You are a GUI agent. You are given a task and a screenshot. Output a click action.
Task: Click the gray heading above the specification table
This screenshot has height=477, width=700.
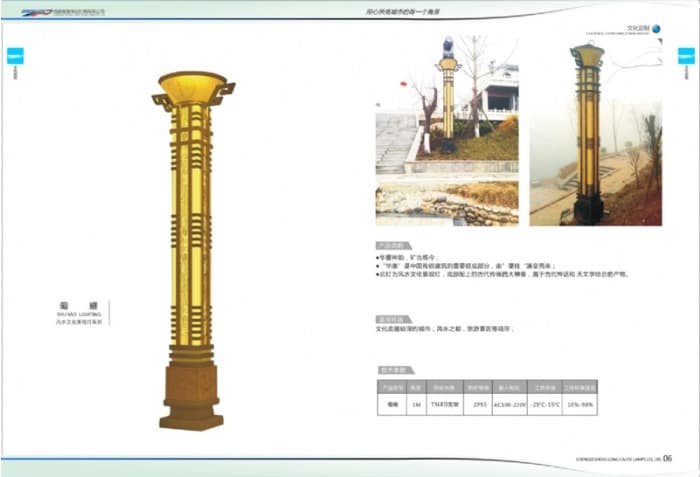[396, 370]
